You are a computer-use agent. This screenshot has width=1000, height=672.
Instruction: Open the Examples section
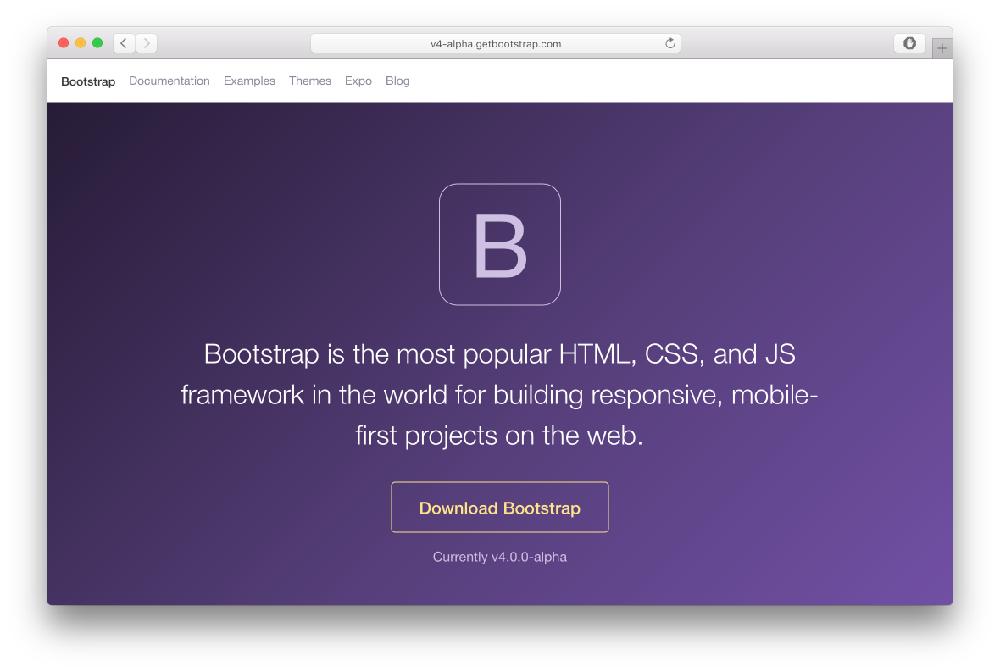tap(252, 81)
